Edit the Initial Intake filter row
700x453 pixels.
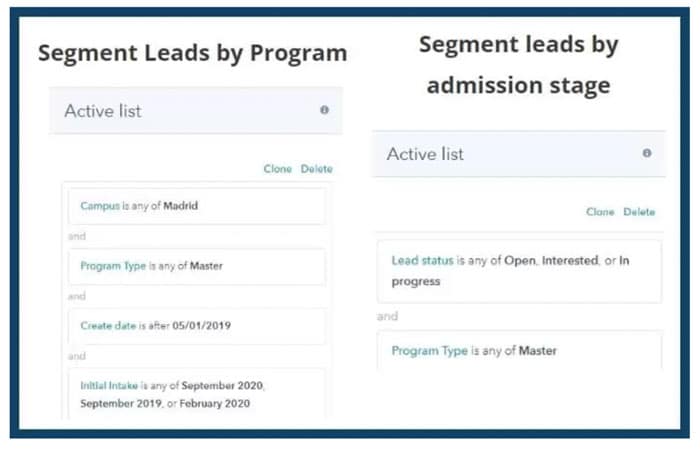[197, 394]
